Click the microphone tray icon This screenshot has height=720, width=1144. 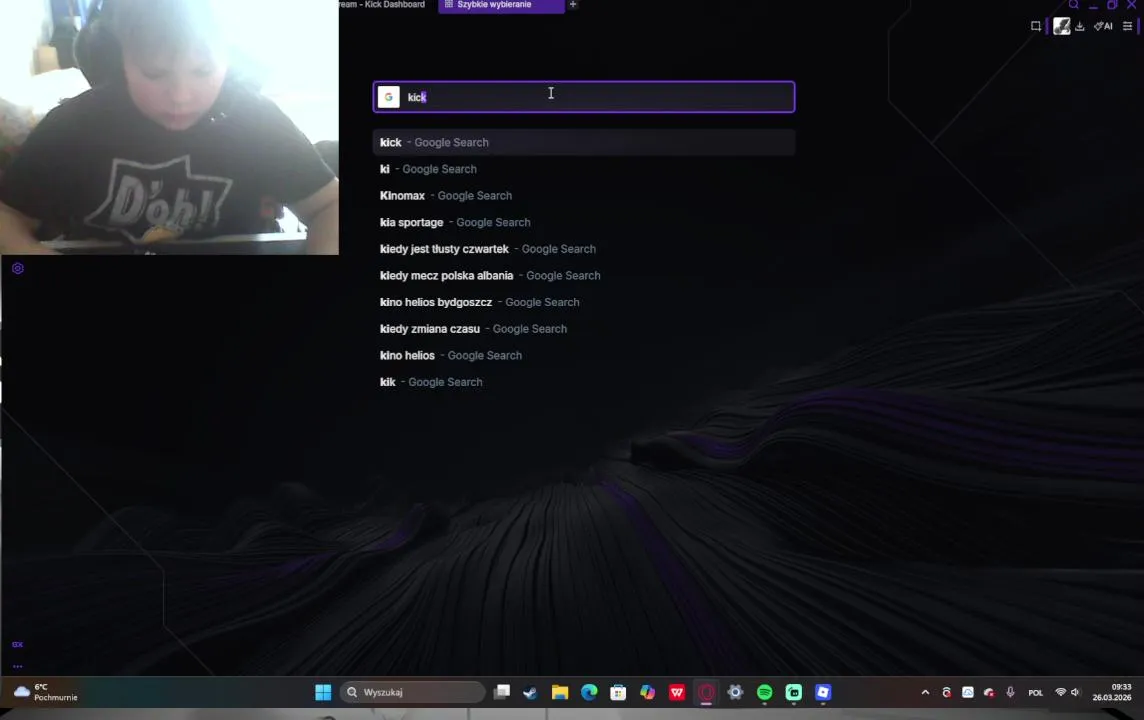[x=1010, y=692]
